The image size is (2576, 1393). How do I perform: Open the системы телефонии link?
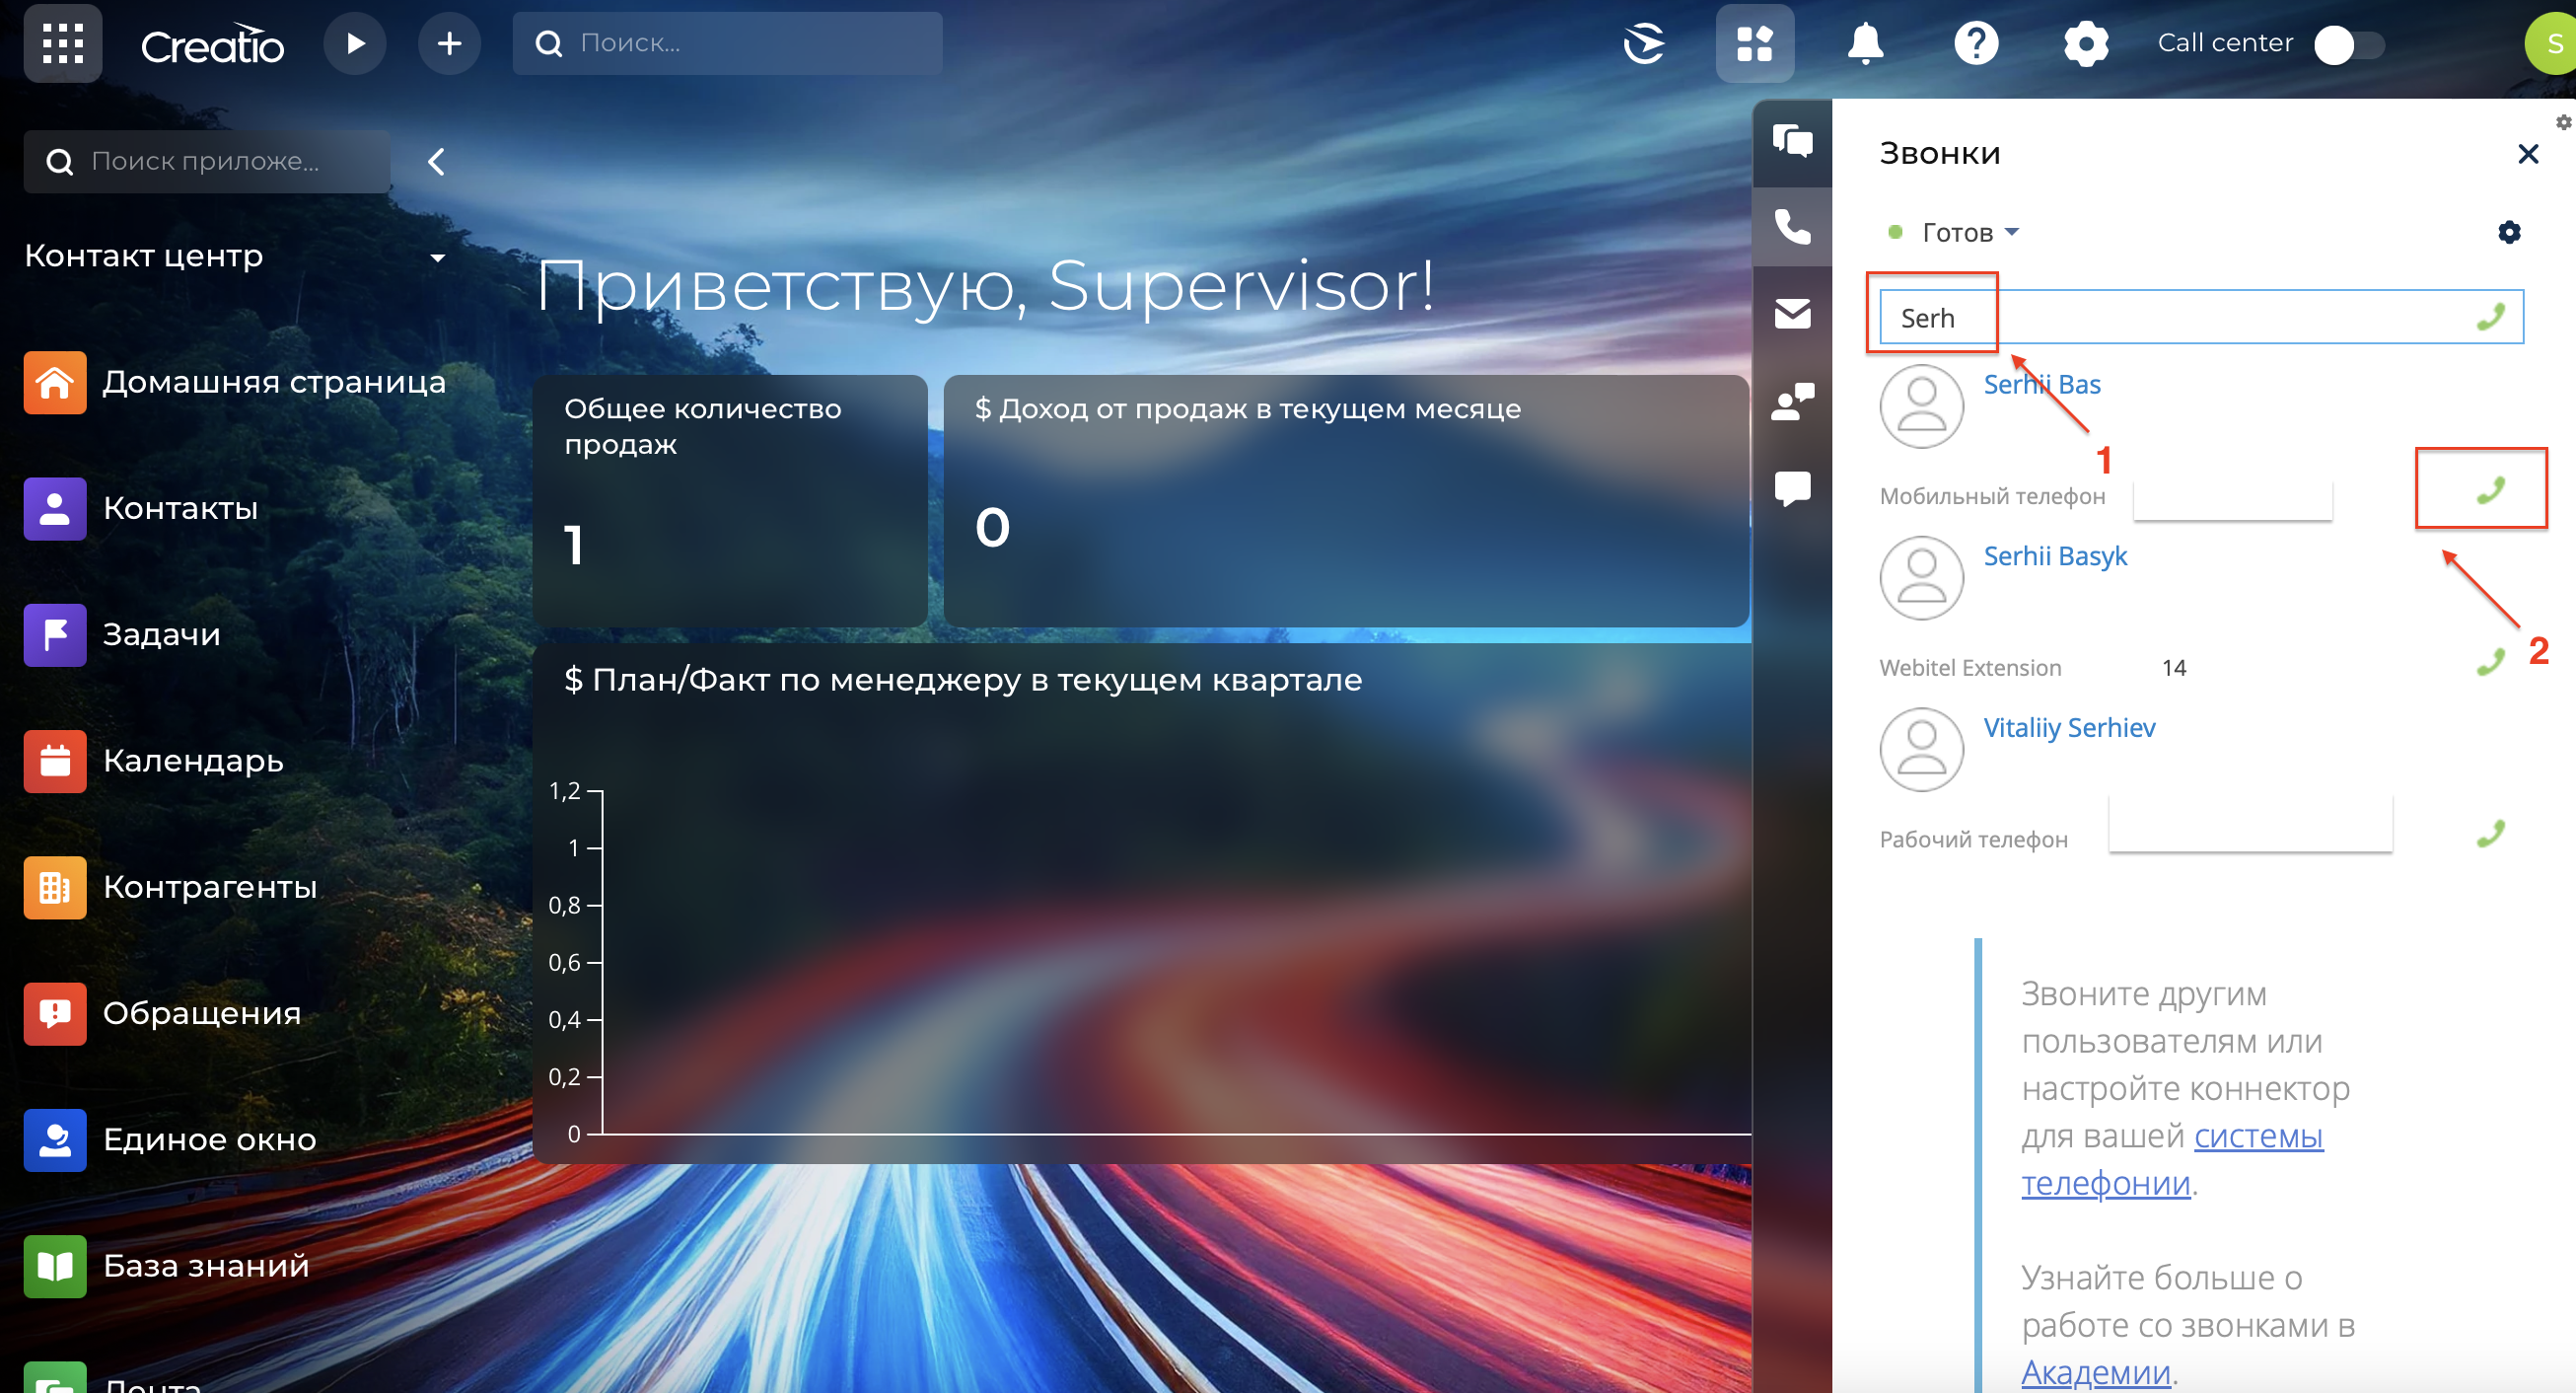(x=2172, y=1160)
